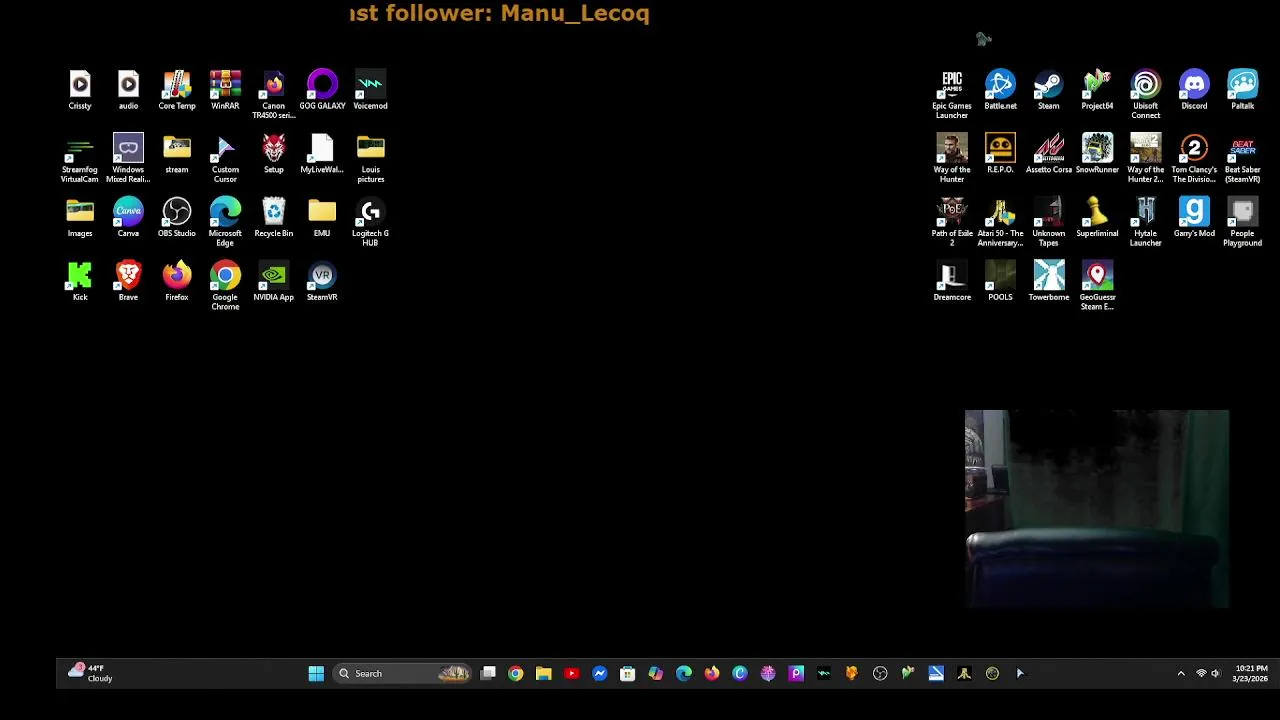Open the Images folder
The height and width of the screenshot is (720, 1280).
pyautogui.click(x=80, y=218)
